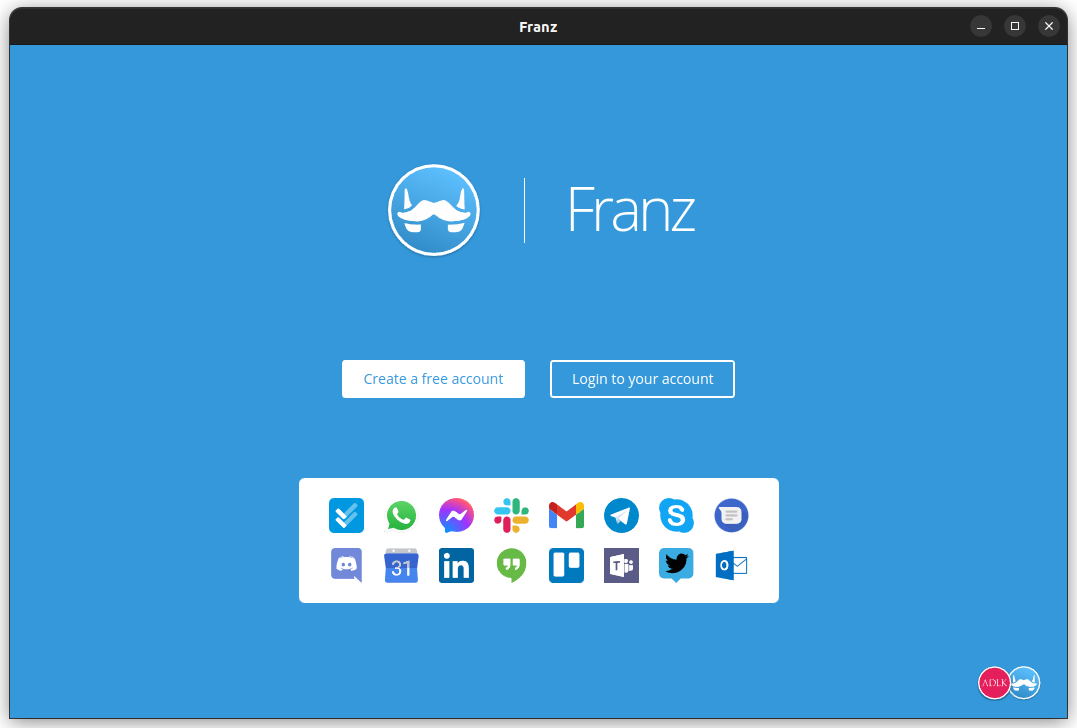1077x728 pixels.
Task: Select the Wunderlist service icon
Action: point(346,515)
